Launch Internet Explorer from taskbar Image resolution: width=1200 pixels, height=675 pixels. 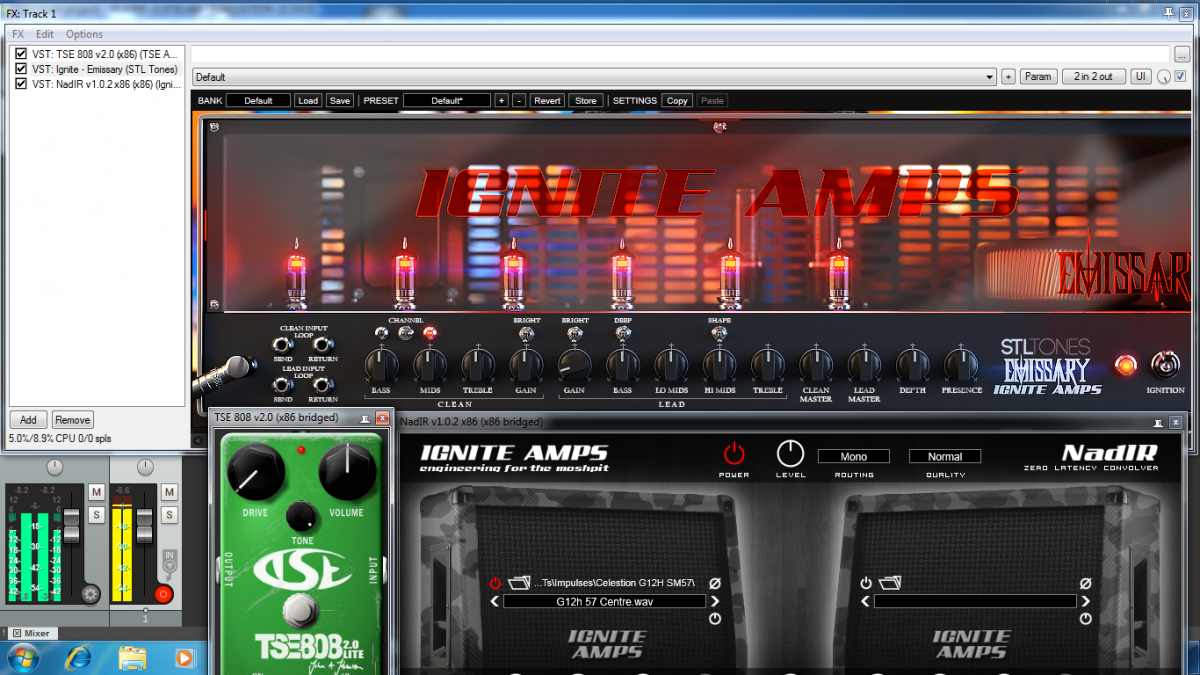79,657
